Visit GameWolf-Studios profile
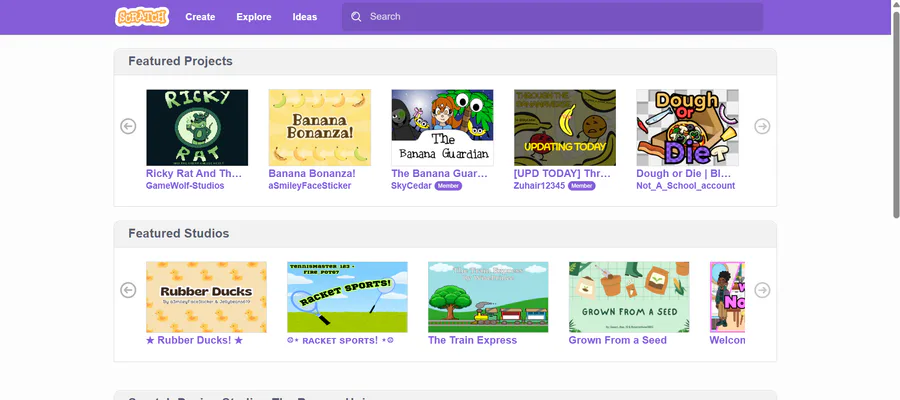The width and height of the screenshot is (900, 400). 185,186
